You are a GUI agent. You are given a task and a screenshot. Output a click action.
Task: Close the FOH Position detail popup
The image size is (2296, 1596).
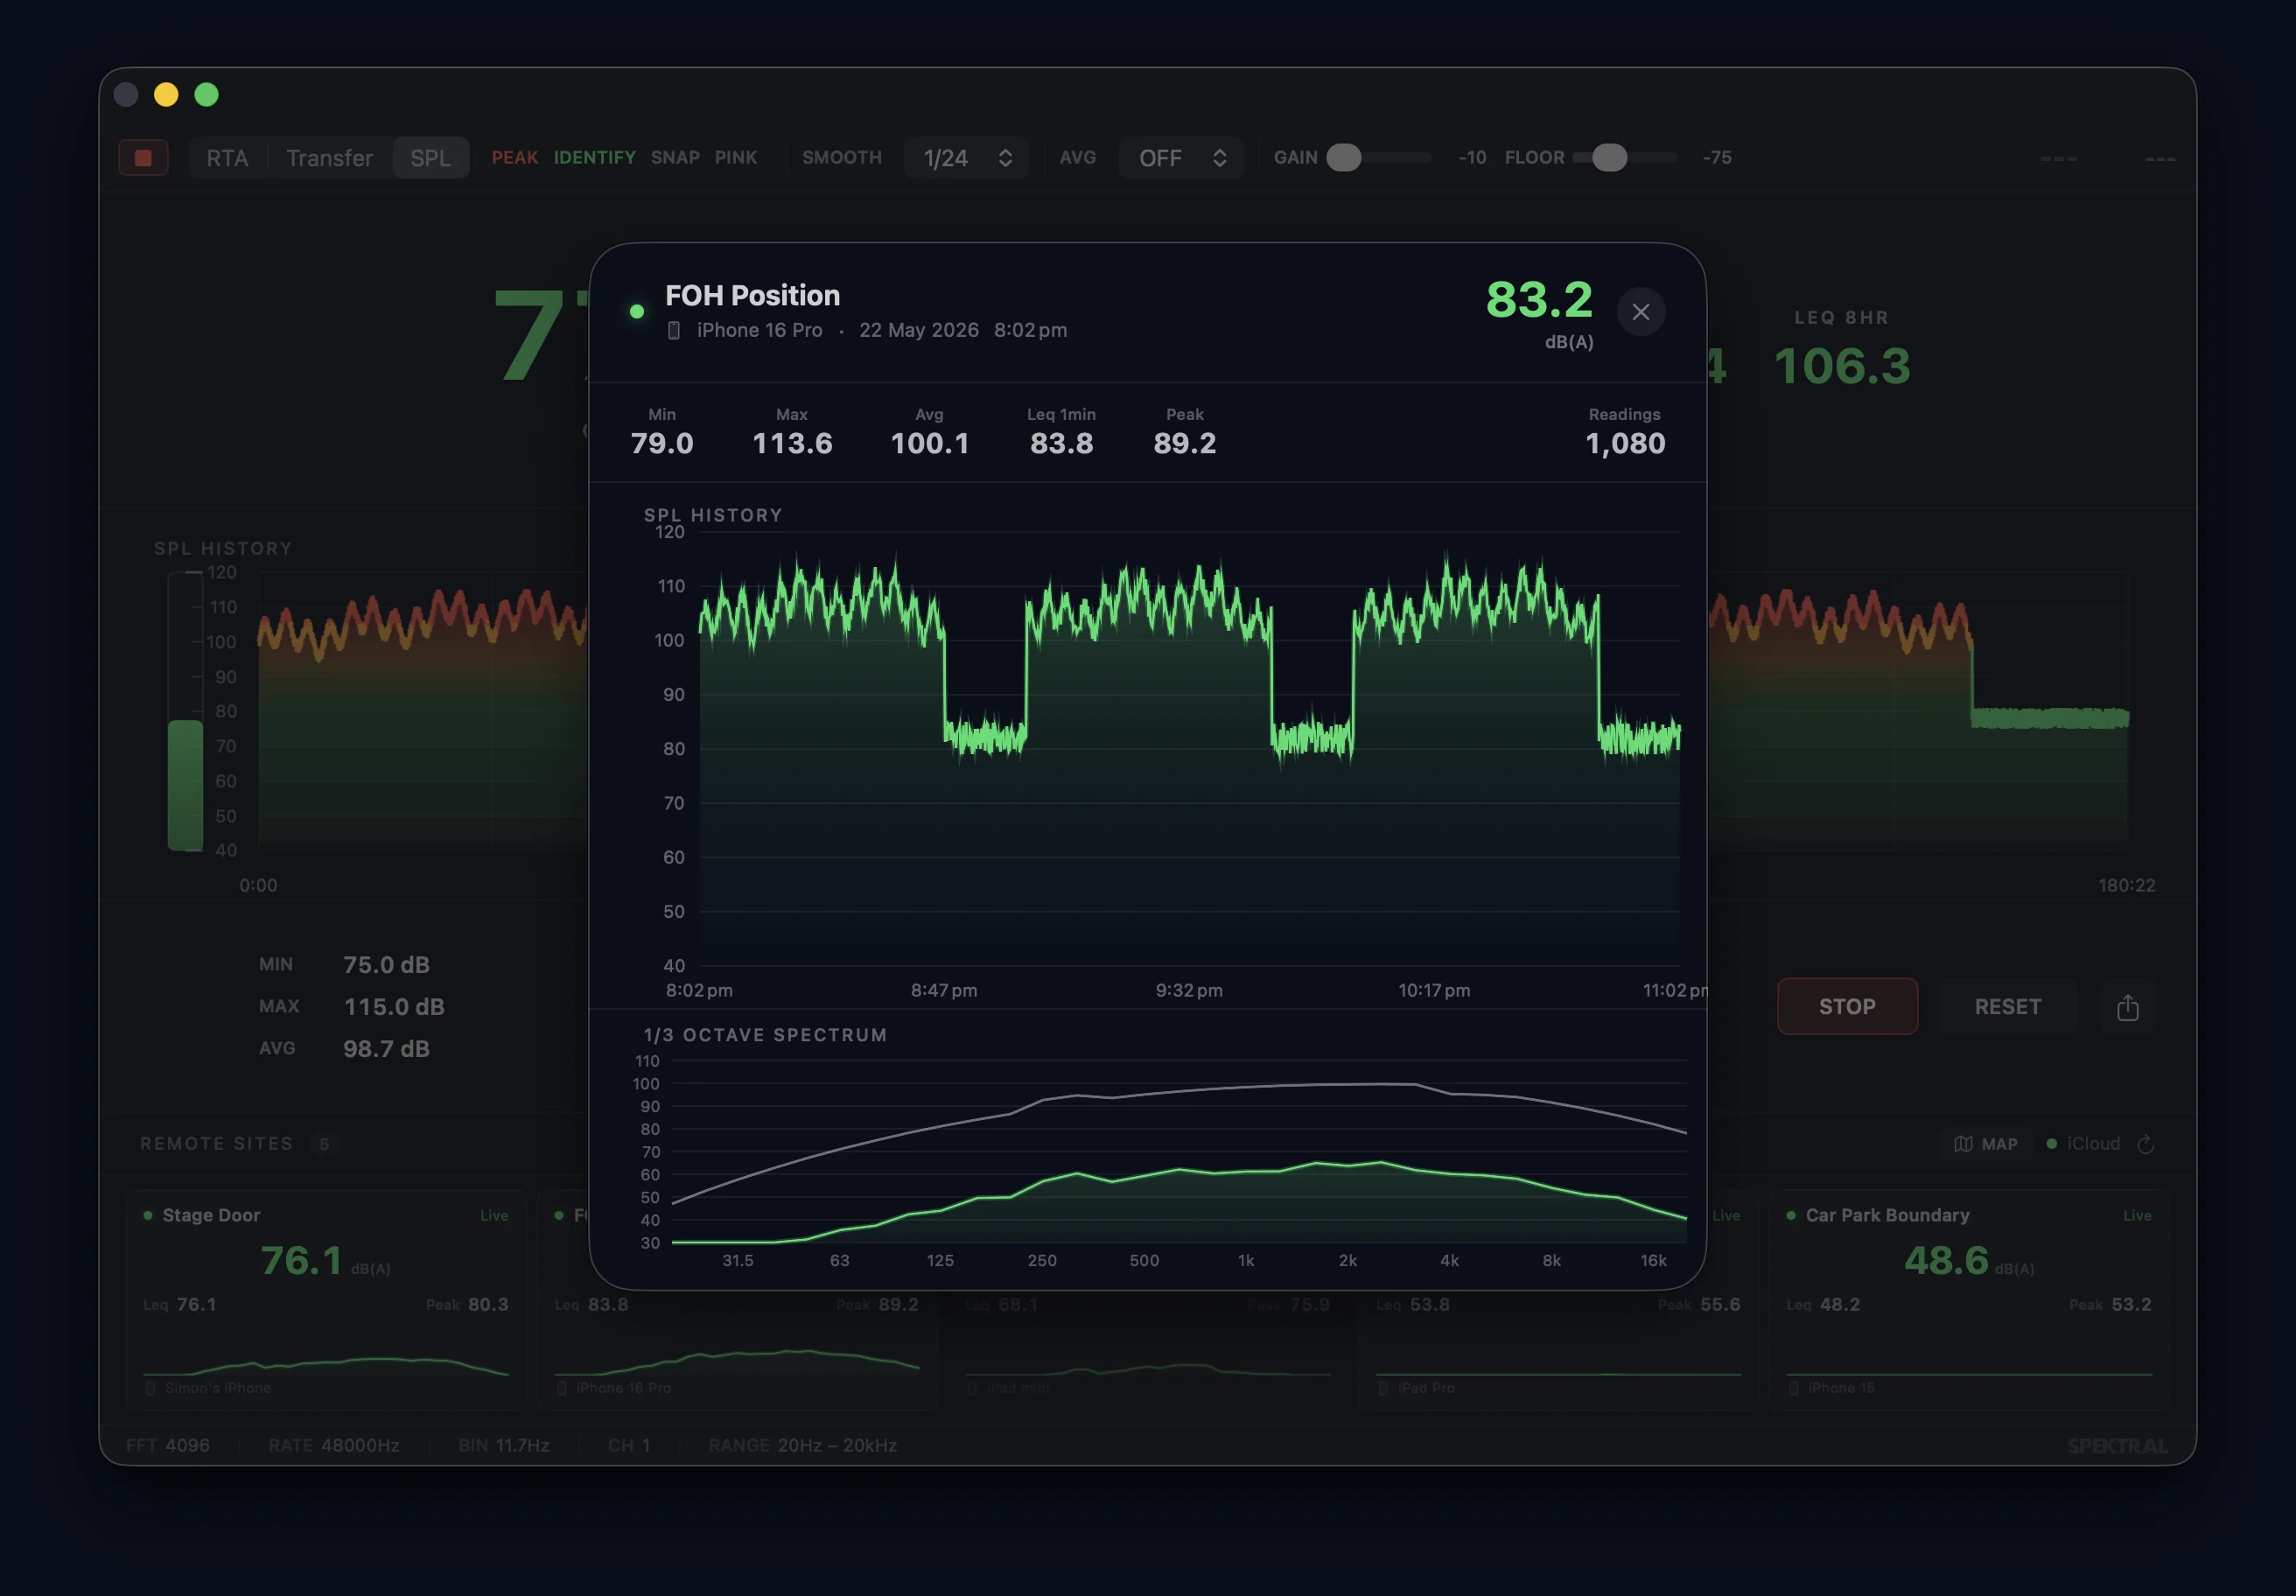[1640, 312]
